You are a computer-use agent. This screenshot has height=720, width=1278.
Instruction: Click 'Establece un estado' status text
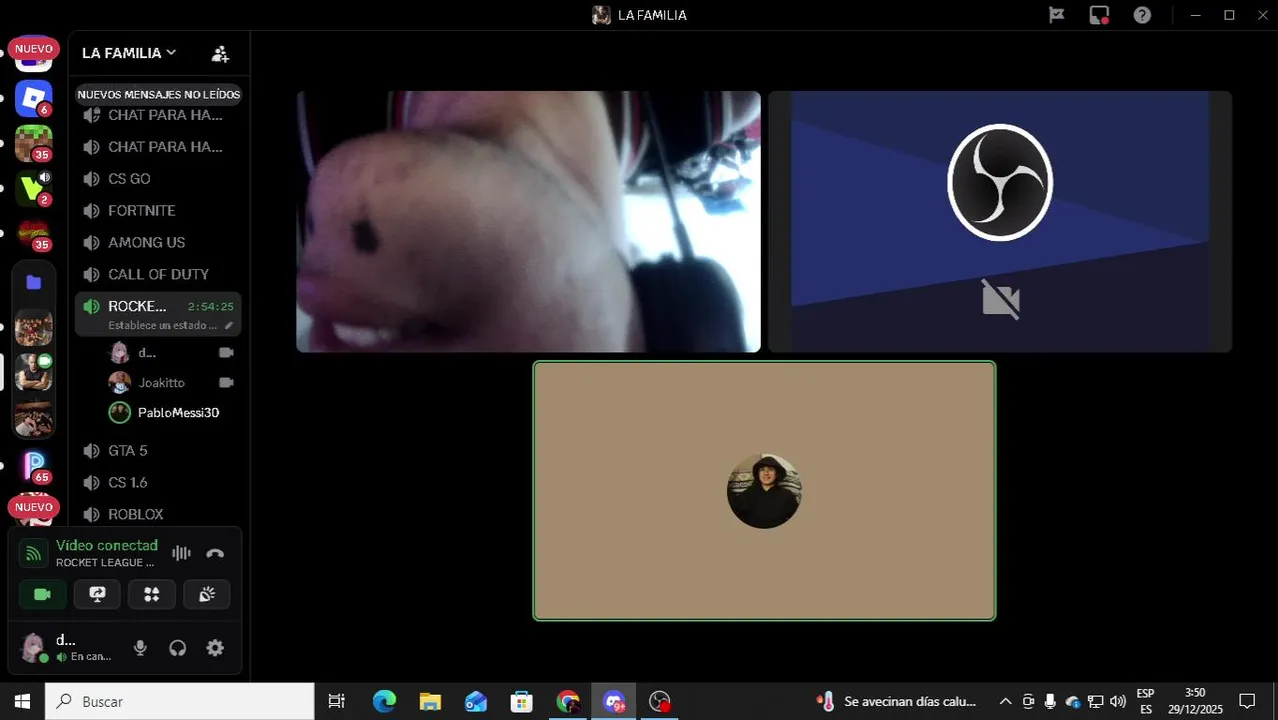pos(162,326)
